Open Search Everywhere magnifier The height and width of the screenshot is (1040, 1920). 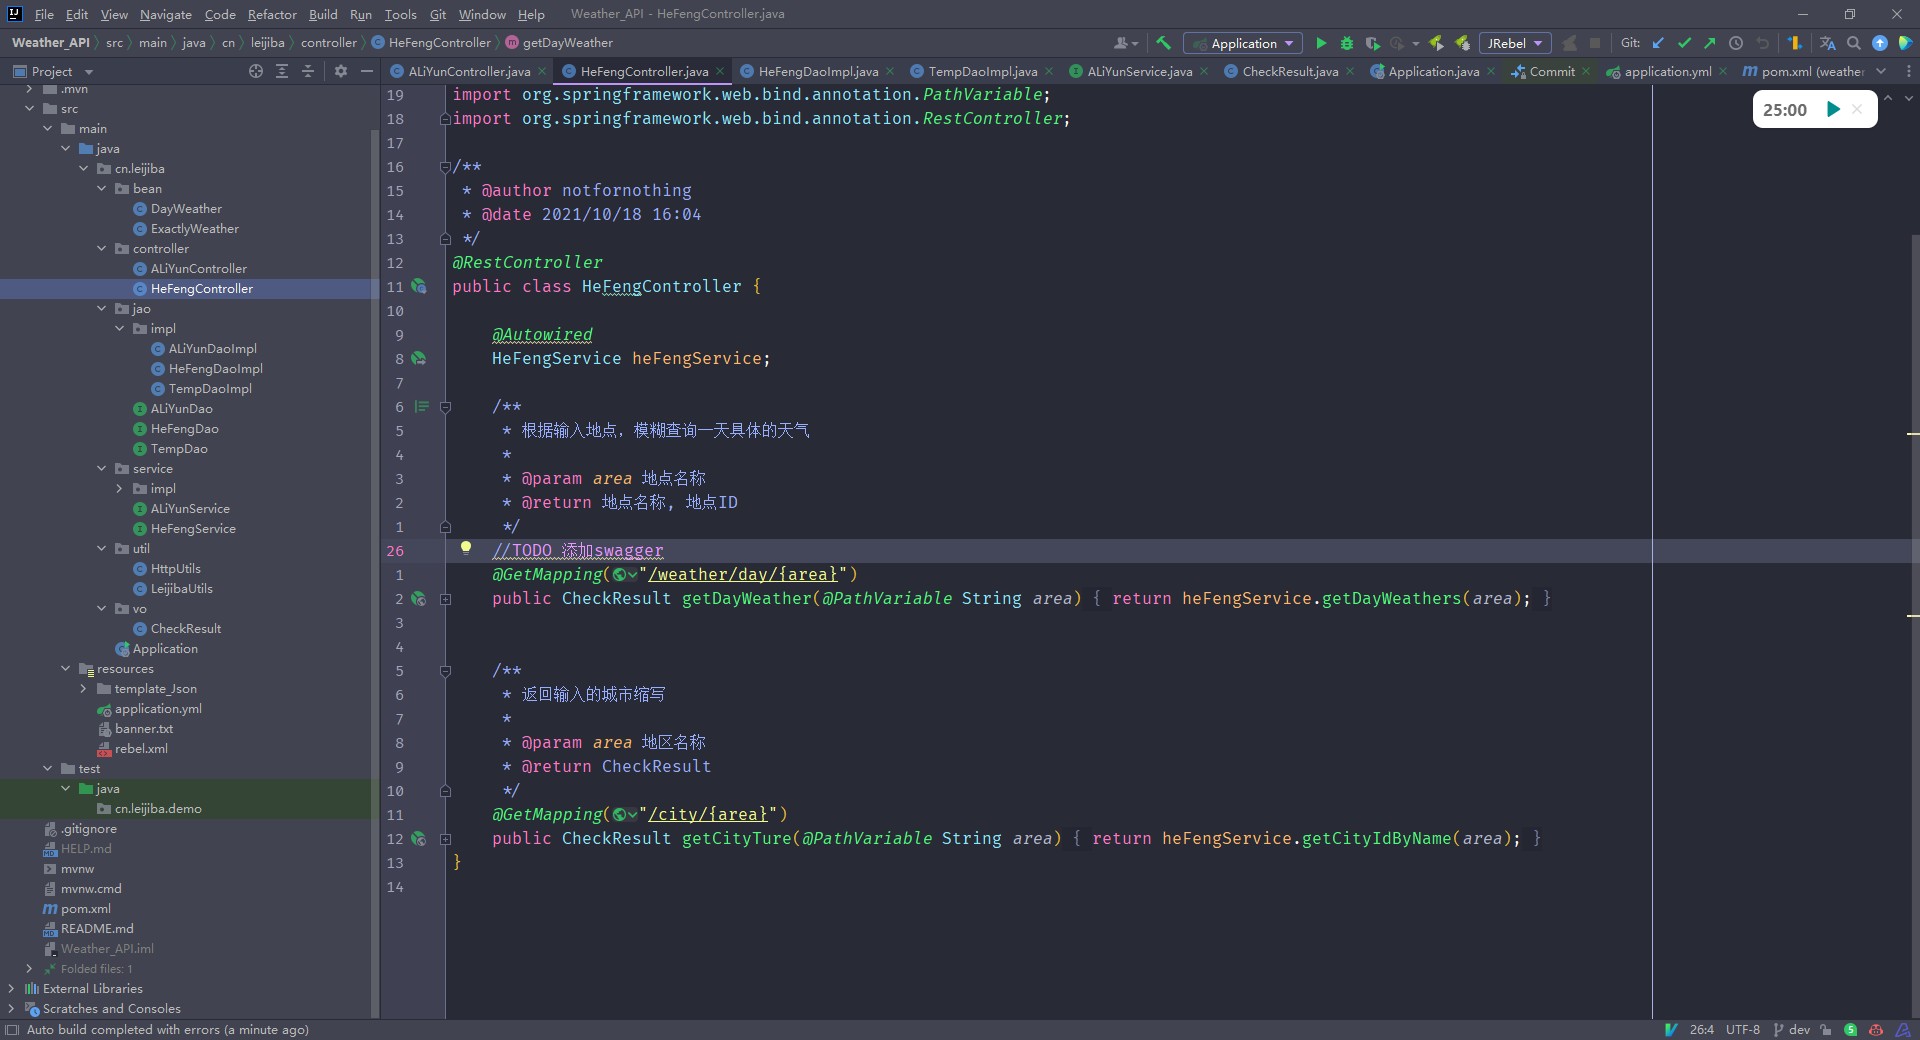(x=1854, y=43)
